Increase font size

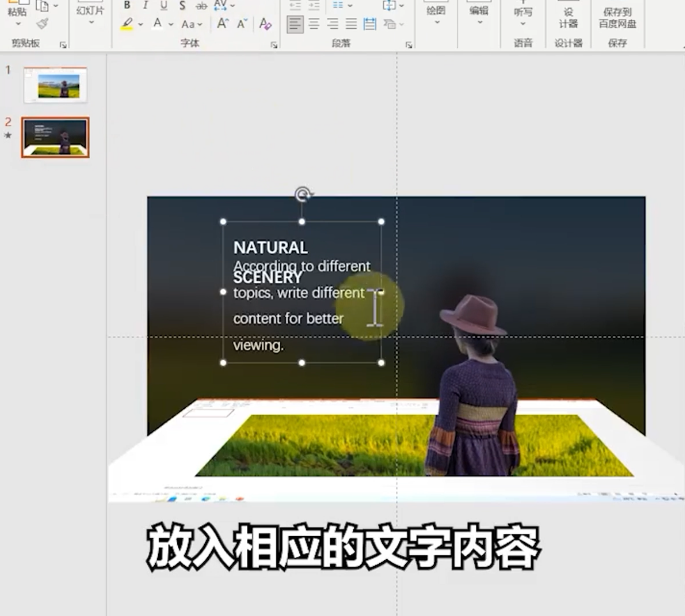click(223, 24)
